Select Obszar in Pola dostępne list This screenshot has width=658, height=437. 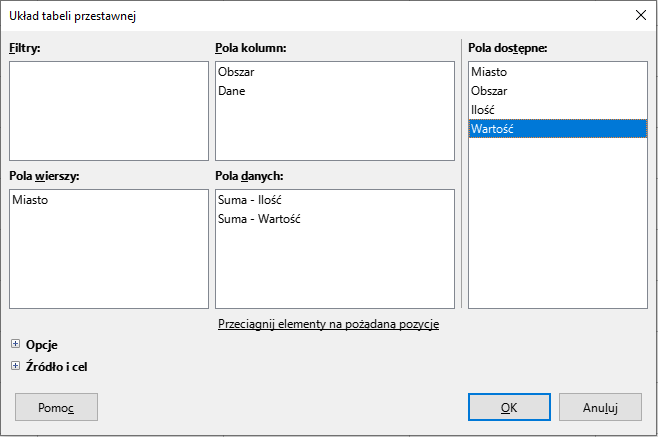pos(489,91)
